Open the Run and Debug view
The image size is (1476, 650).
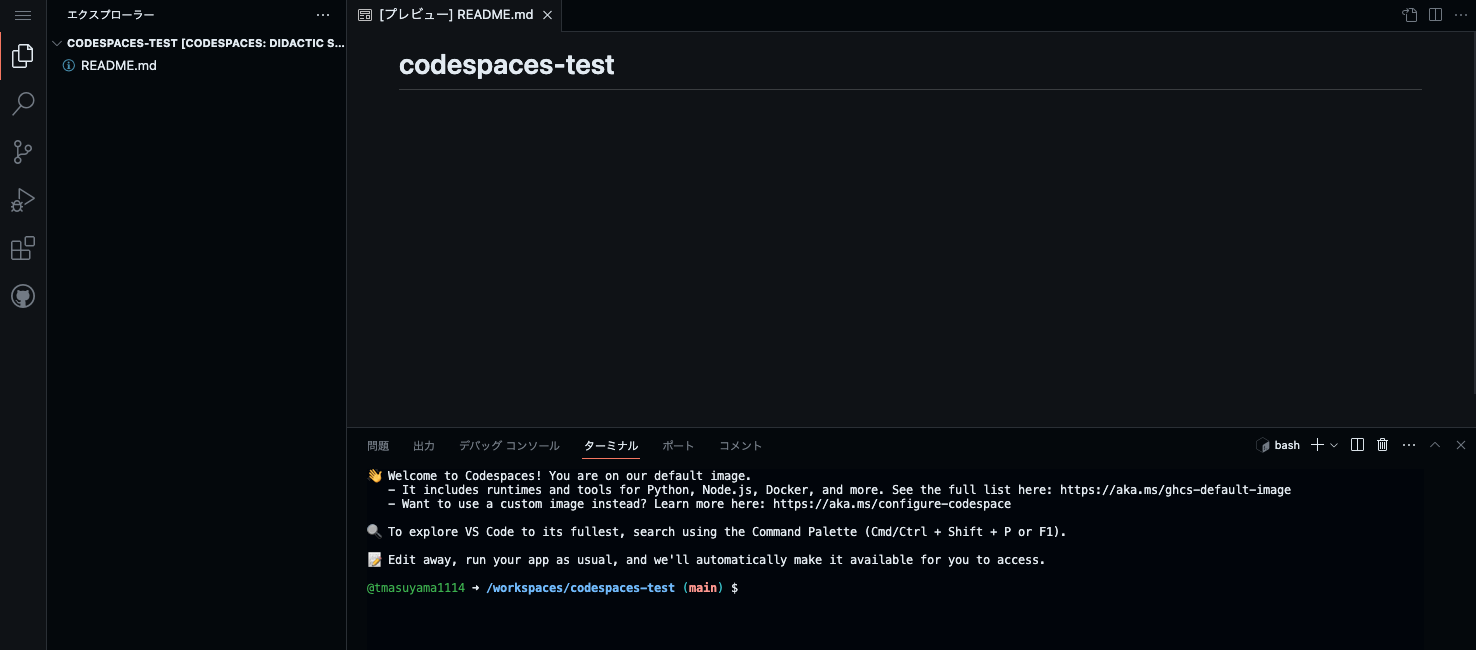(x=23, y=200)
